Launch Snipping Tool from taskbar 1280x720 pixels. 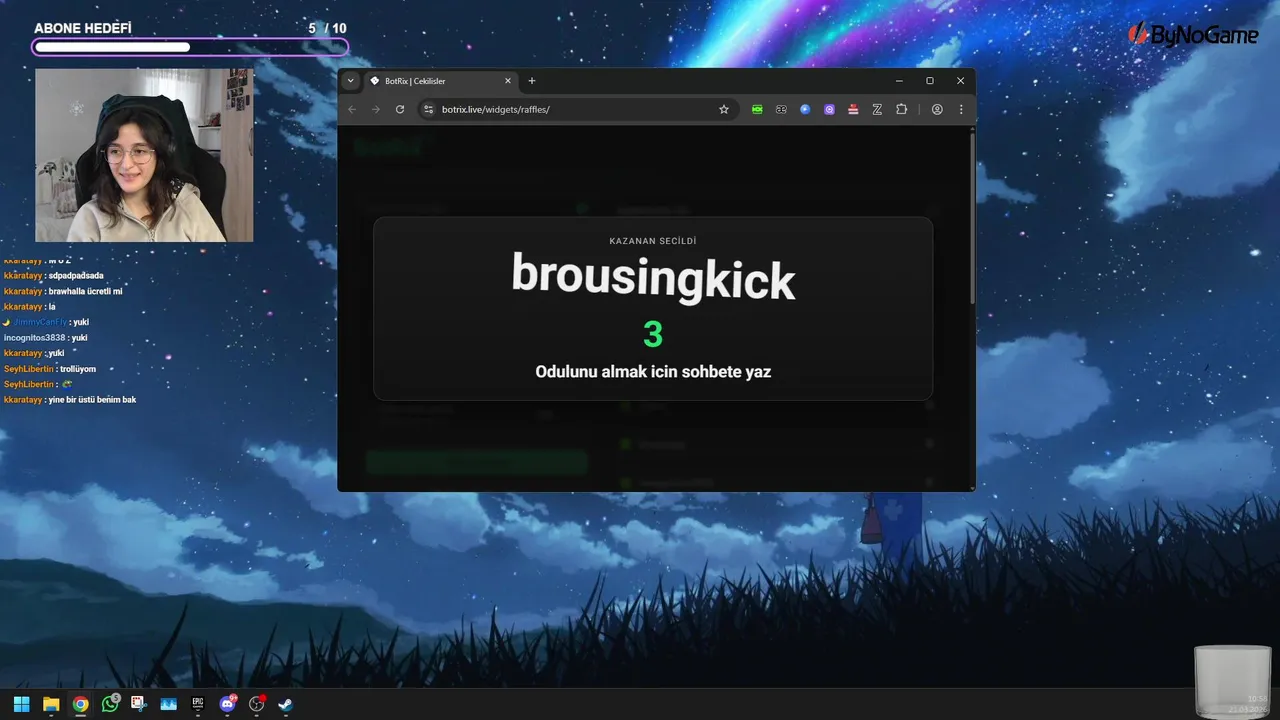pyautogui.click(x=138, y=704)
